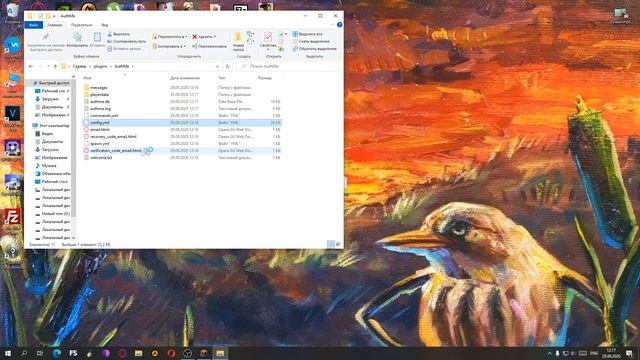This screenshot has height=360, width=640.
Task: Open the Файл ribbon tab
Action: (33, 25)
